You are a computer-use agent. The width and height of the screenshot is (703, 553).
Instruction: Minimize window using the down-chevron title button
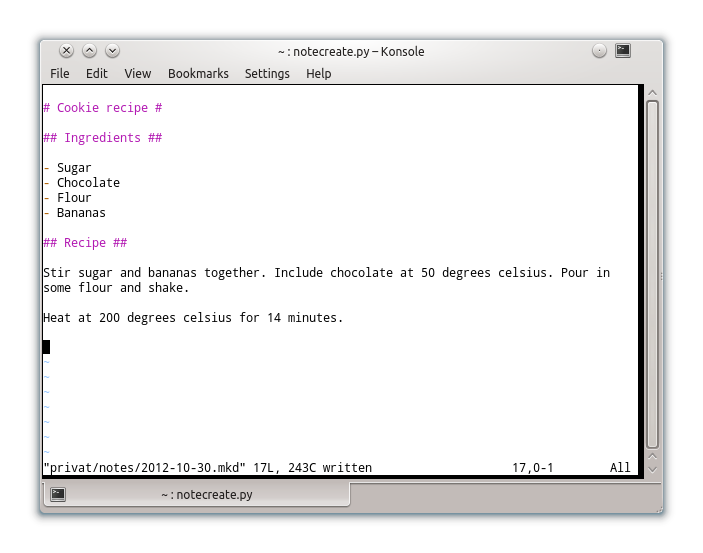pyautogui.click(x=113, y=51)
